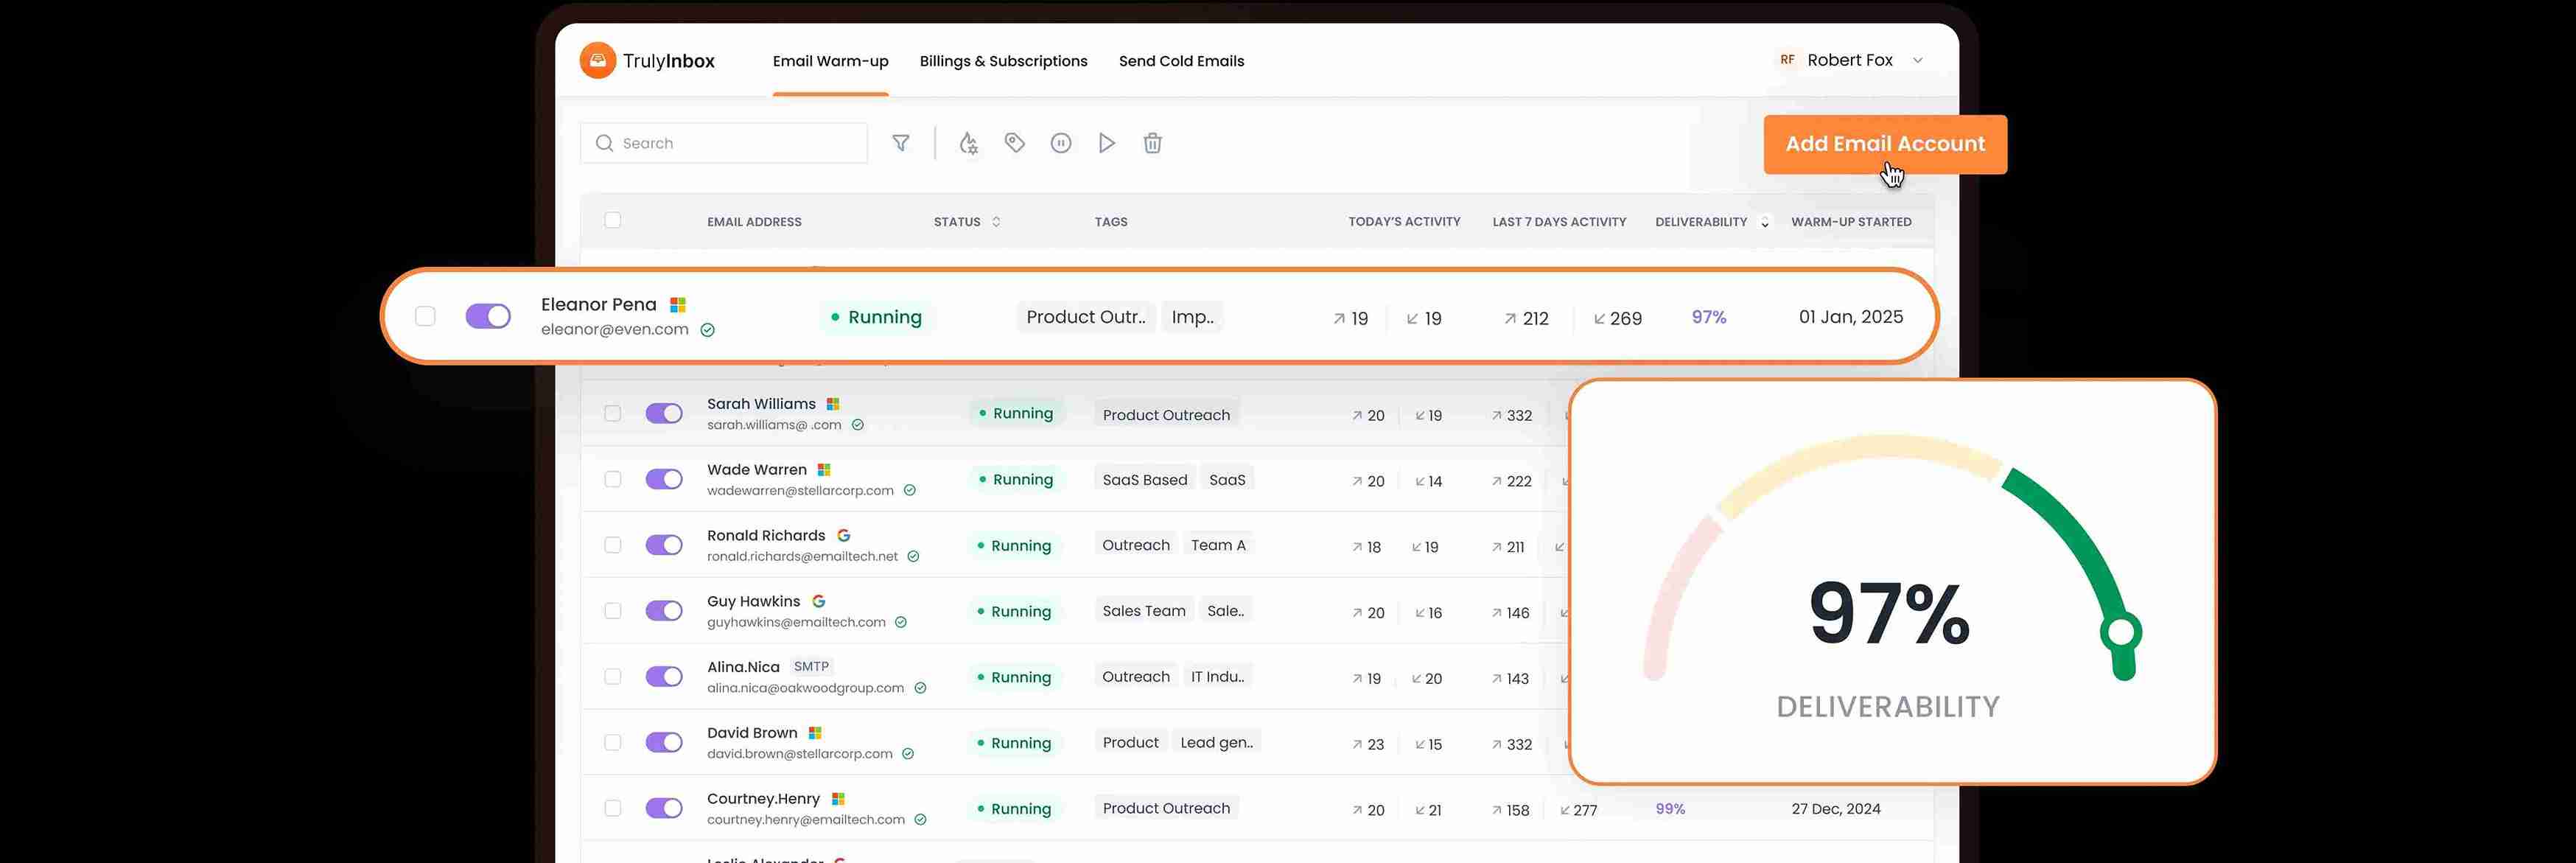Screen dimensions: 2576x863
Task: Switch to Send Cold Emails tab
Action: (x=1181, y=61)
